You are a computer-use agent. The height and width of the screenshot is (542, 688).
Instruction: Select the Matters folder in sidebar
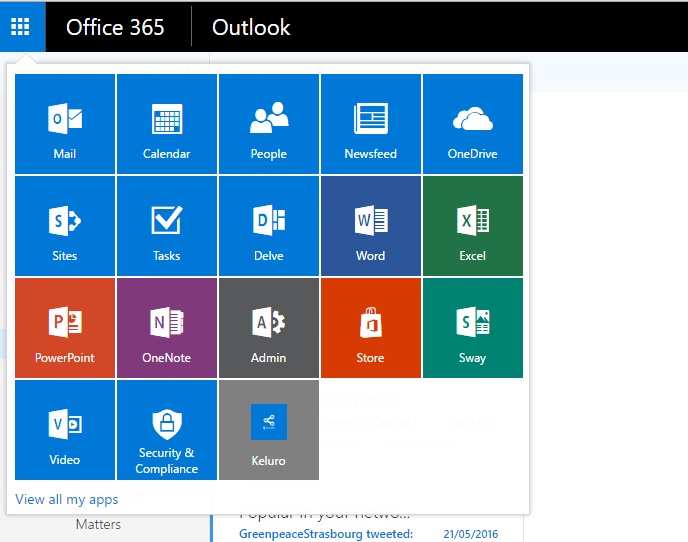98,524
